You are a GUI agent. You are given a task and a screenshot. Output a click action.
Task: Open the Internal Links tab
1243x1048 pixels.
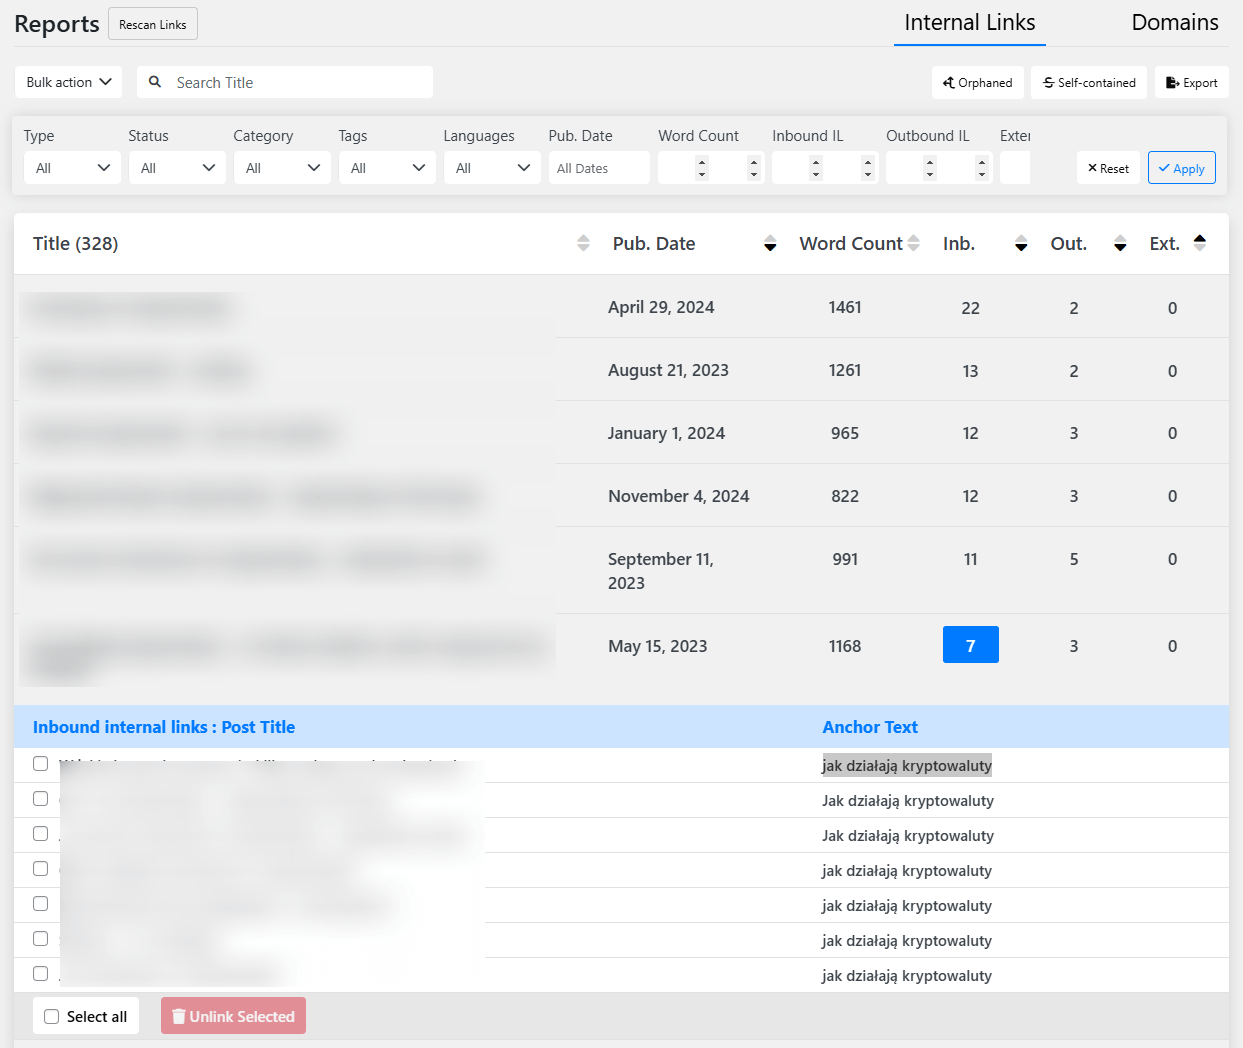pyautogui.click(x=969, y=23)
